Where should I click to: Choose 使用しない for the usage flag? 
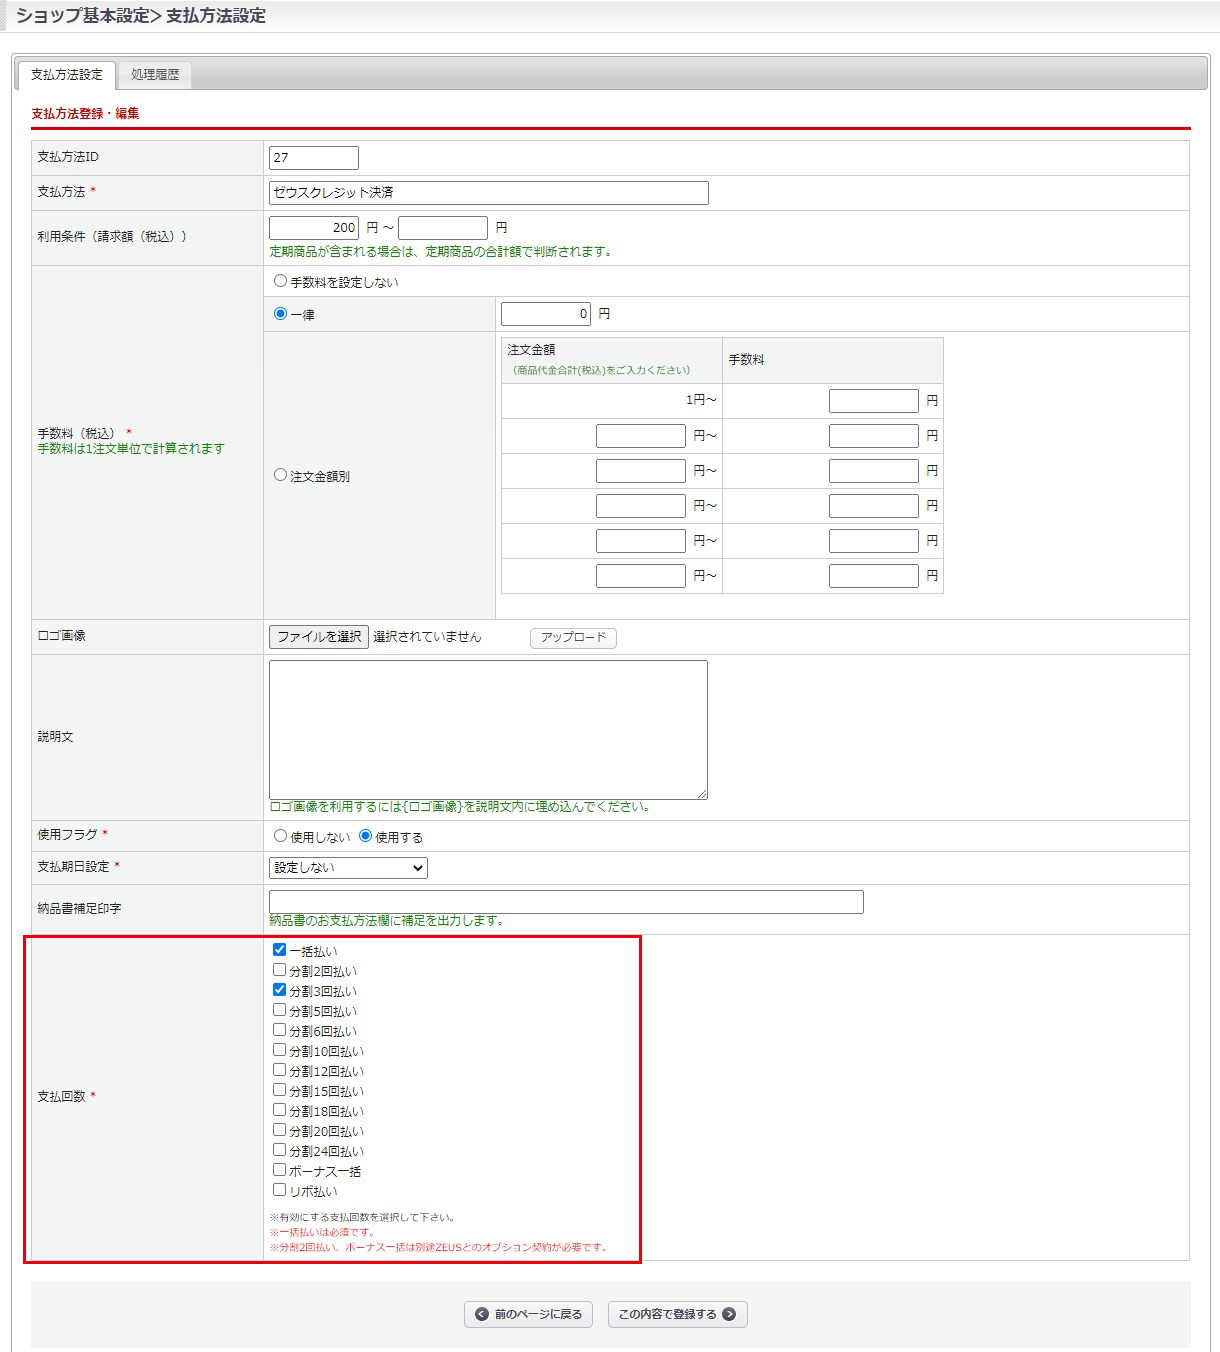[280, 836]
